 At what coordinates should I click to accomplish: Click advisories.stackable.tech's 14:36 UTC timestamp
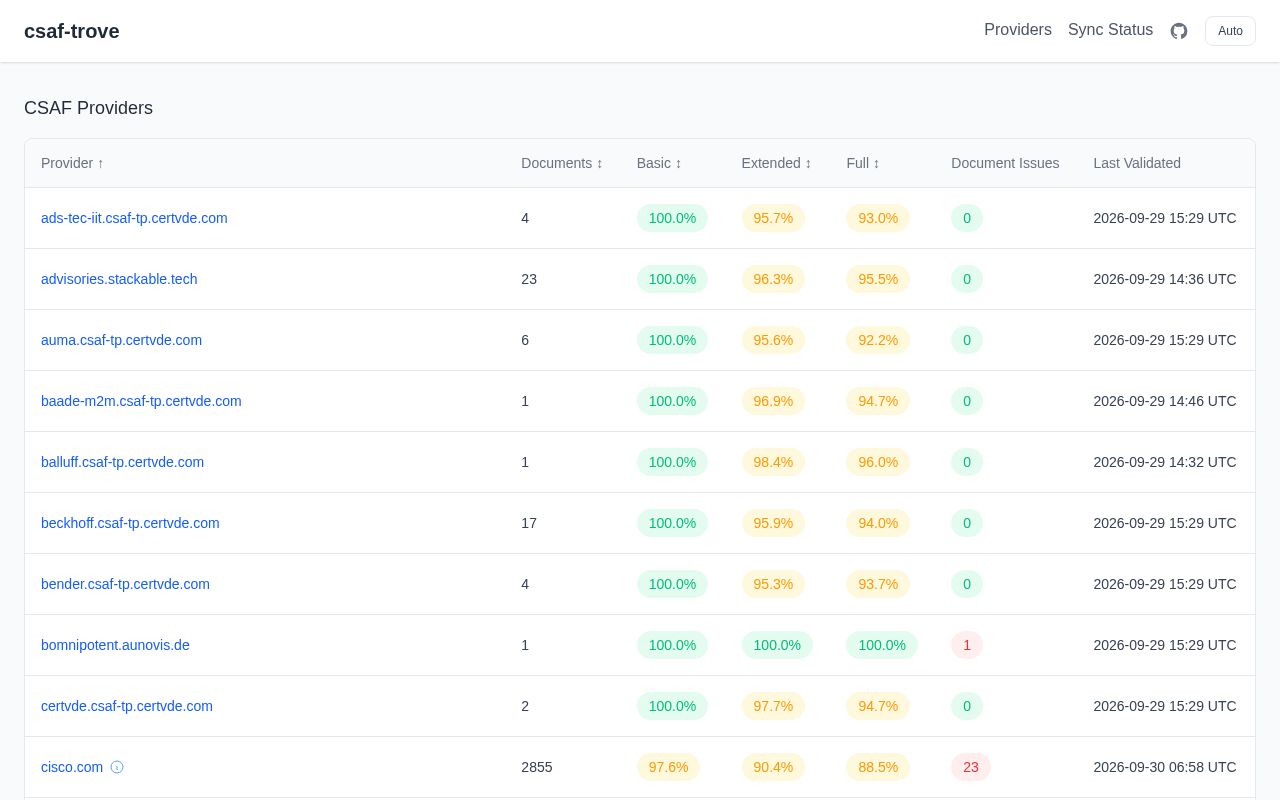1165,279
